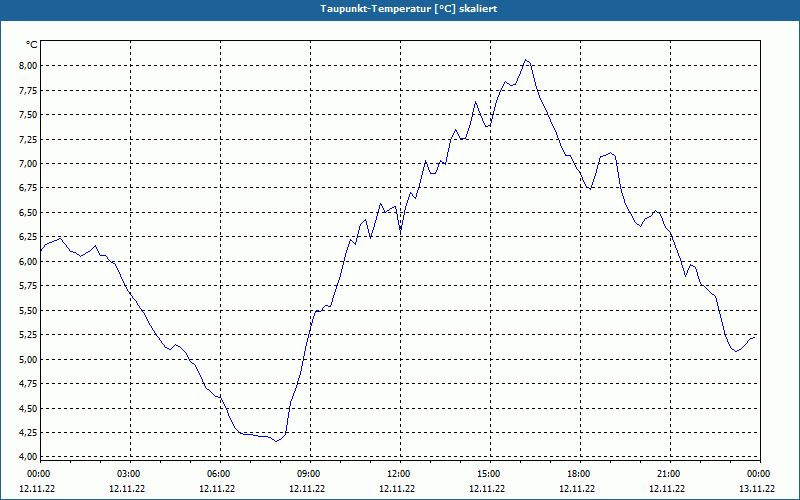Click the 4,75 y-axis label
This screenshot has height=500, width=800.
click(28, 384)
